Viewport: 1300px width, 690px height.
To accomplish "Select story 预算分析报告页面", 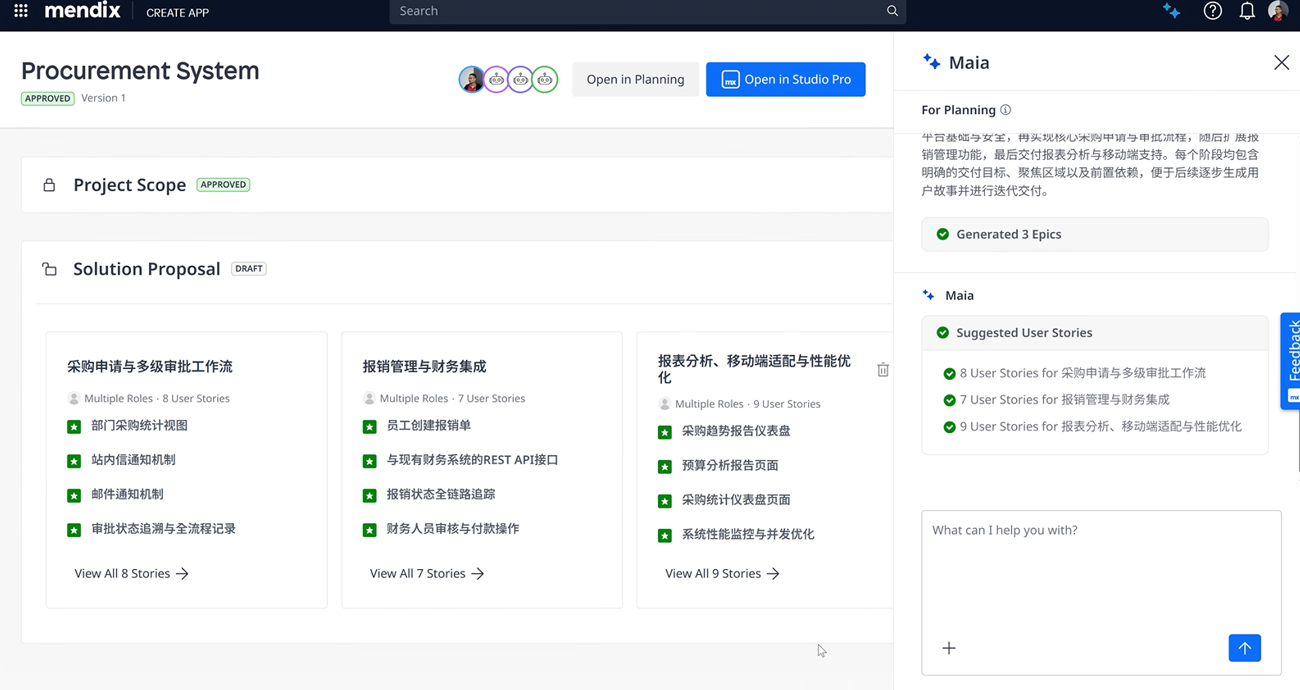I will tap(730, 465).
